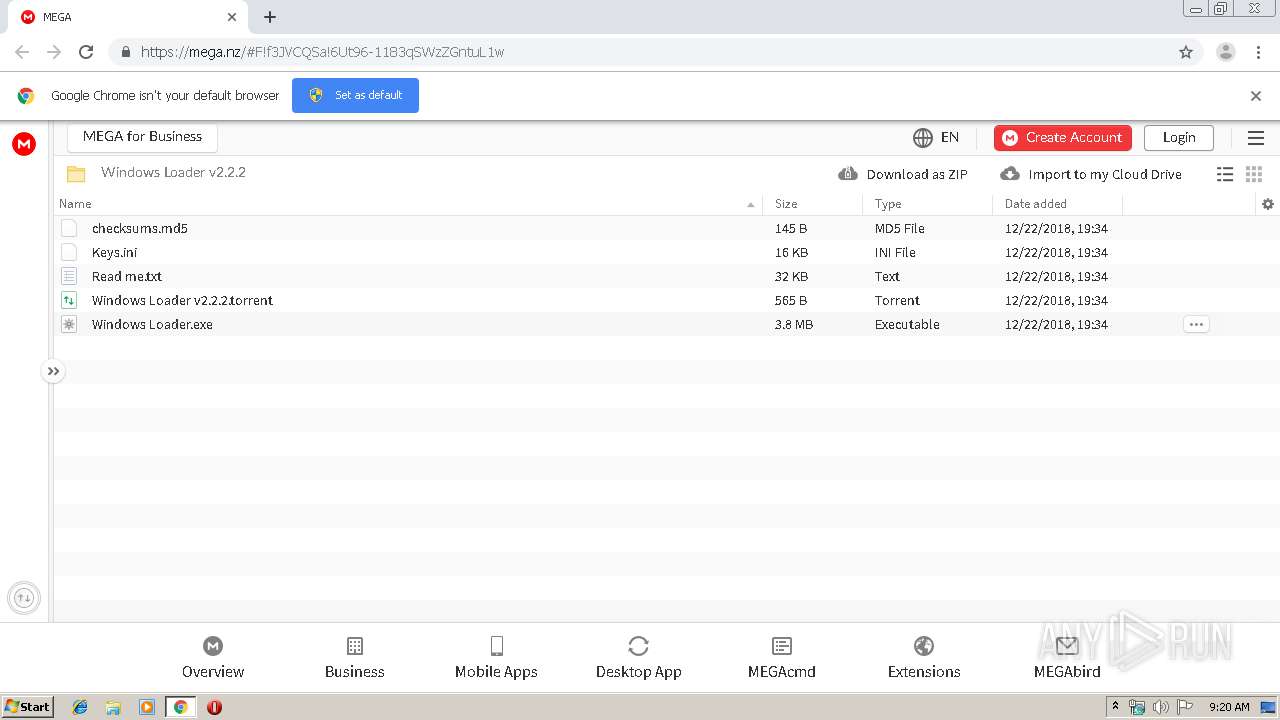Click the Chrome taskbar icon
Viewport: 1280px width, 720px height.
click(x=181, y=707)
